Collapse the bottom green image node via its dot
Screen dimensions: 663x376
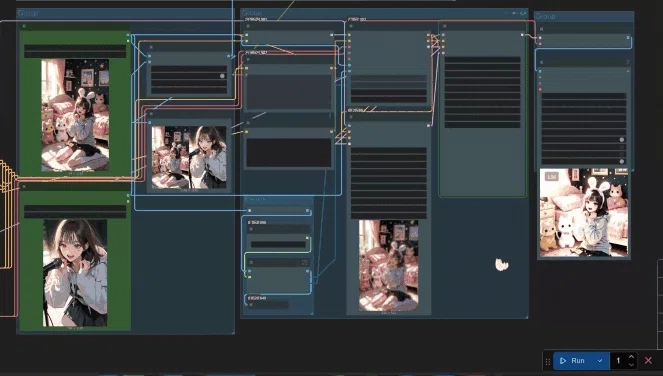pos(24,186)
